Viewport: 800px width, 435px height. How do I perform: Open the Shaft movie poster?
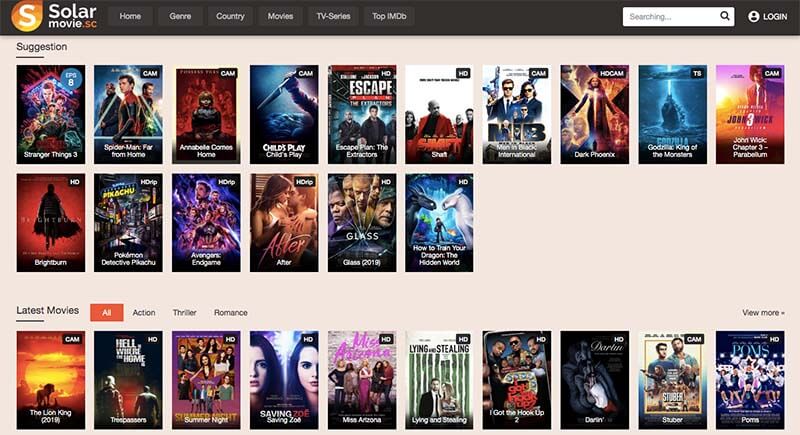[439, 114]
